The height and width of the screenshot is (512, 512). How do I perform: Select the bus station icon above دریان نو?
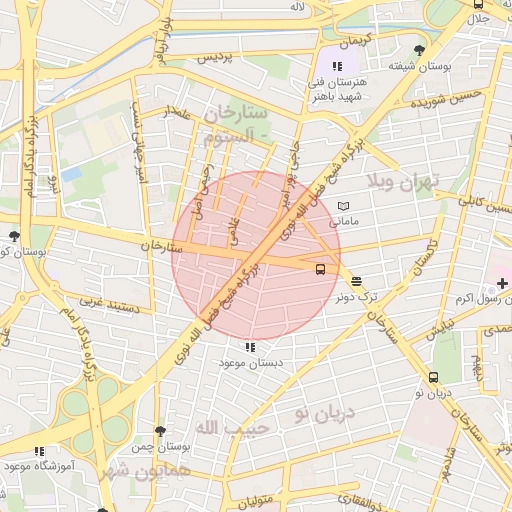433,378
